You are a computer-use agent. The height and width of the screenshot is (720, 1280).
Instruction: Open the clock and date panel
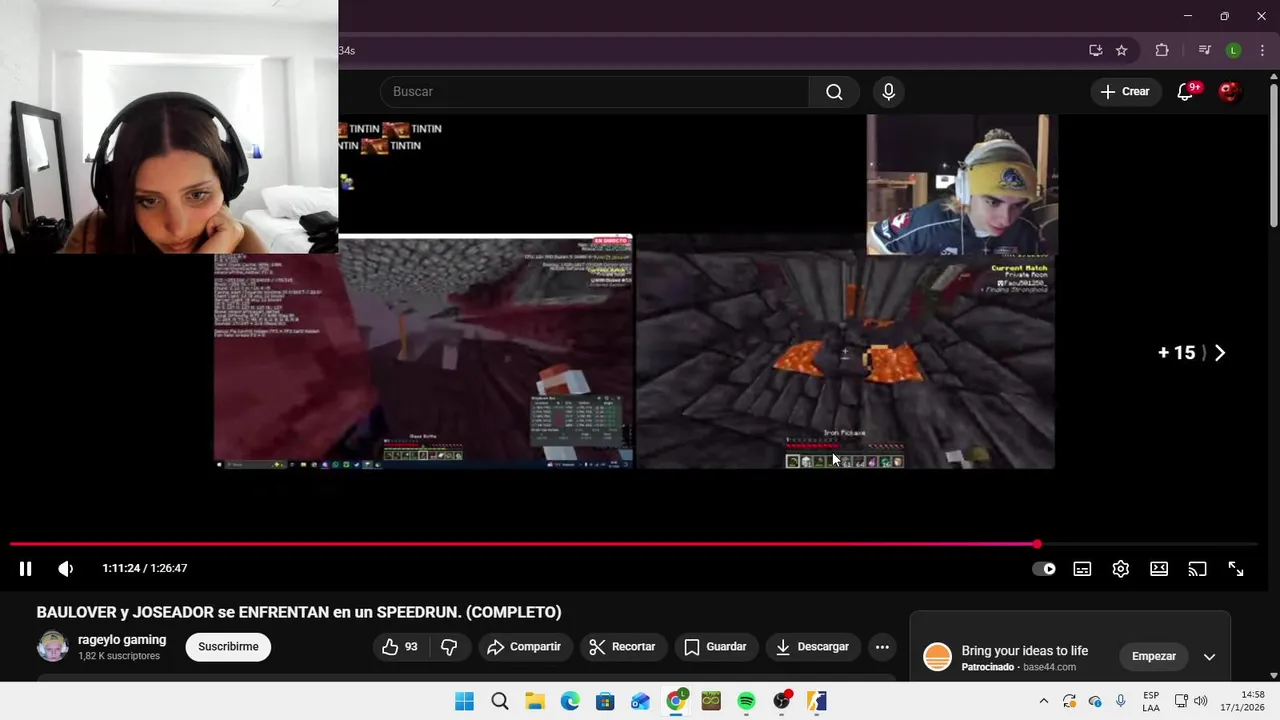click(x=1242, y=701)
